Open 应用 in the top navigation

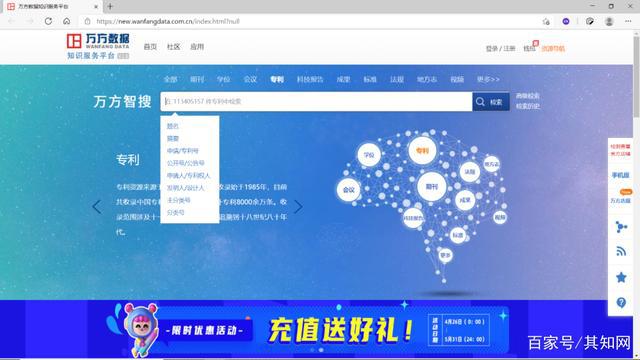pos(197,47)
